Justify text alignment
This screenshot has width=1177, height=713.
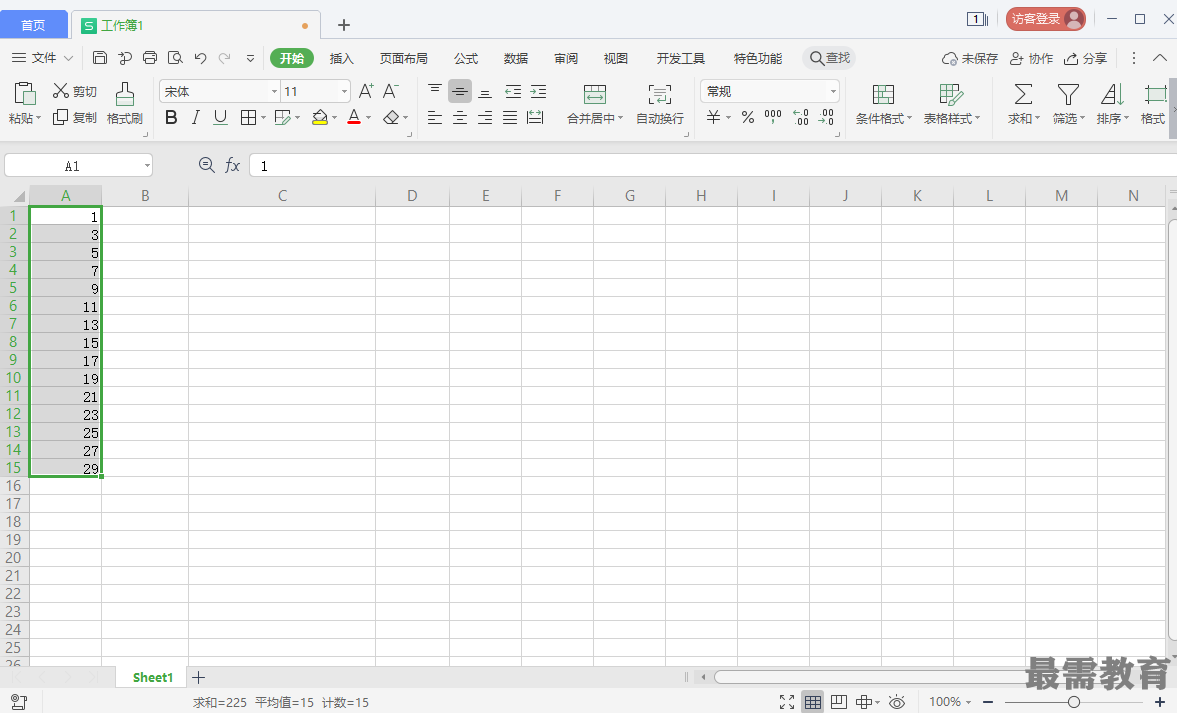[x=510, y=117]
